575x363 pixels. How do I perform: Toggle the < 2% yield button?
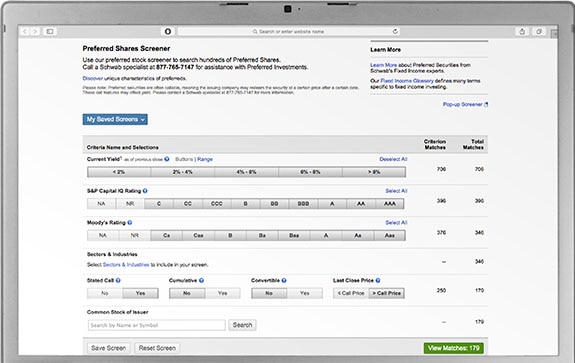pos(119,172)
